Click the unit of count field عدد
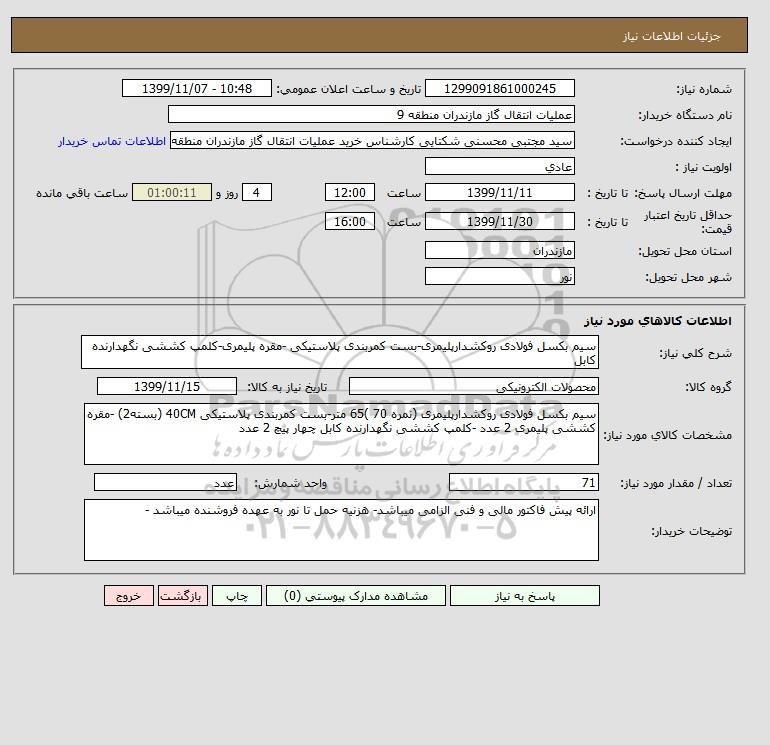The image size is (770, 745). (165, 482)
